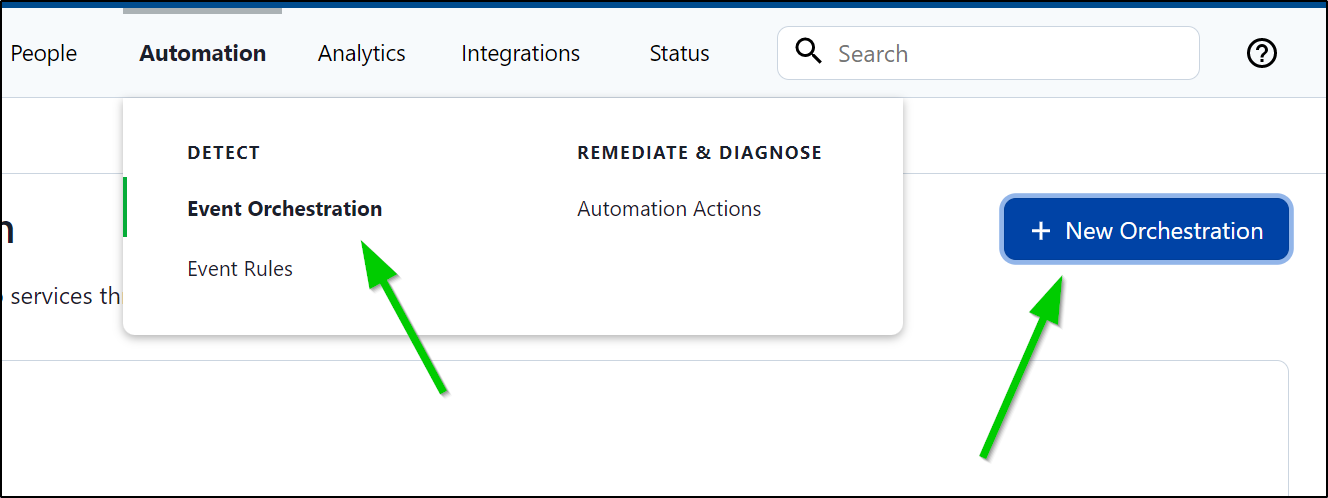
Task: Select Event Orchestration under Detect
Action: pos(285,208)
